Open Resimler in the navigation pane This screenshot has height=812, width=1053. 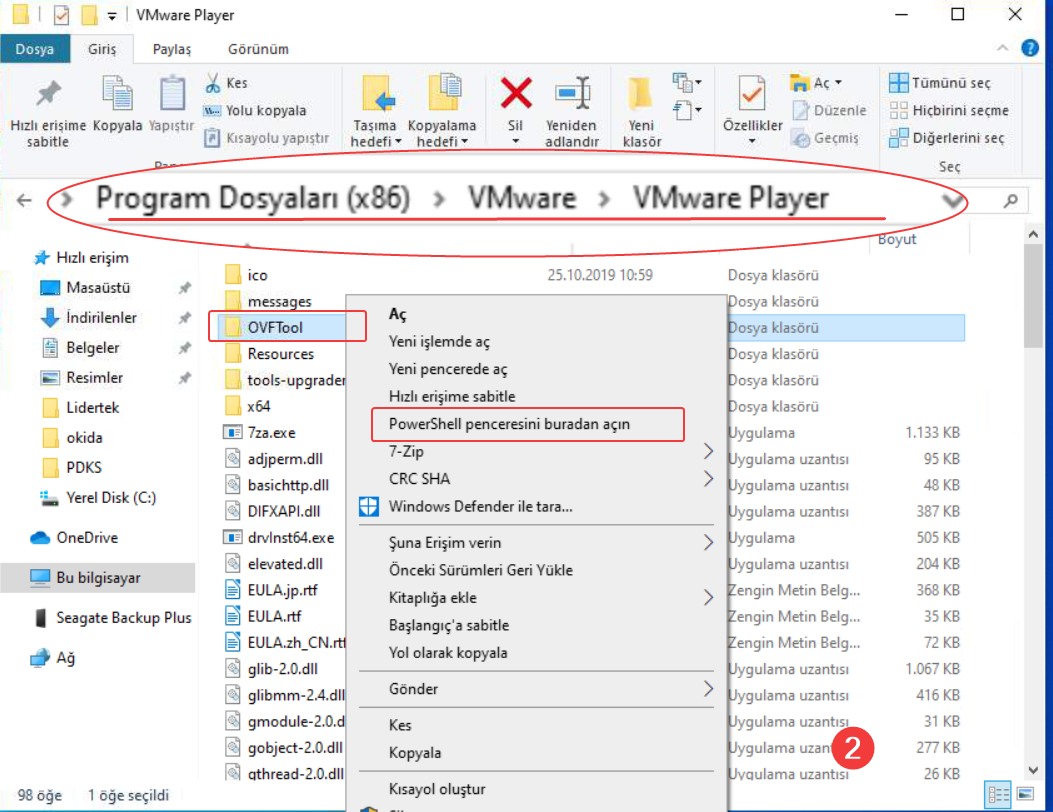click(x=82, y=377)
